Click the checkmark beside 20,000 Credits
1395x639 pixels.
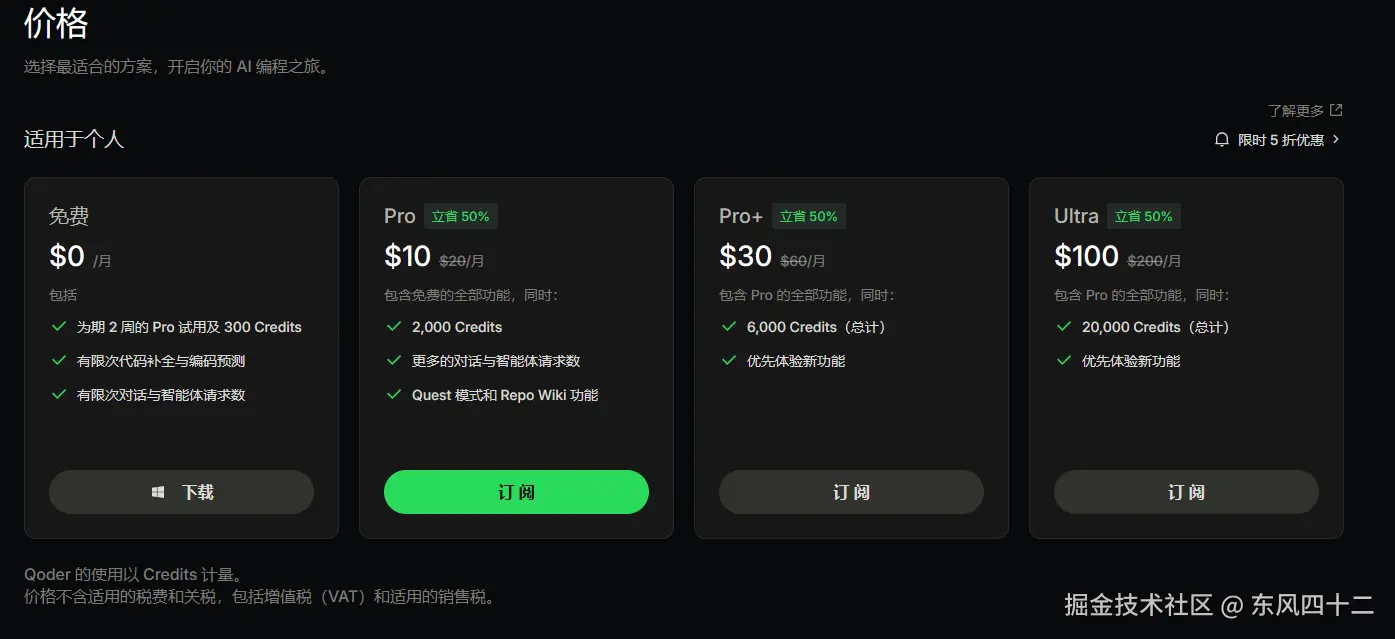(1064, 327)
